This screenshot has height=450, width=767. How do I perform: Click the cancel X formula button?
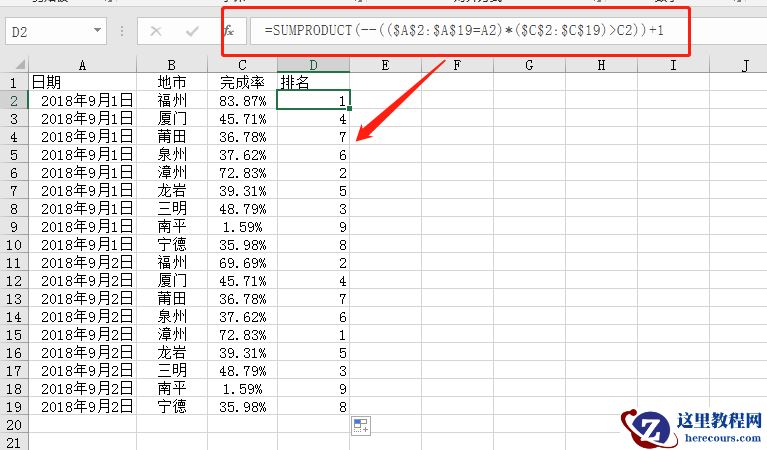tap(156, 31)
